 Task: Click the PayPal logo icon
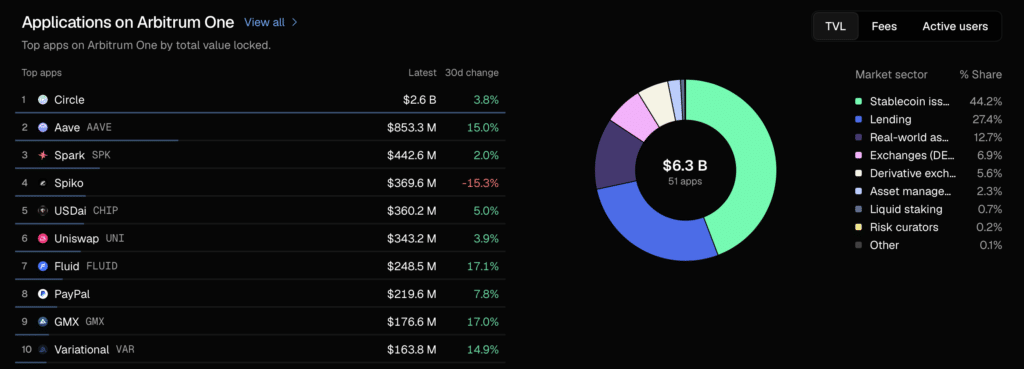click(43, 294)
